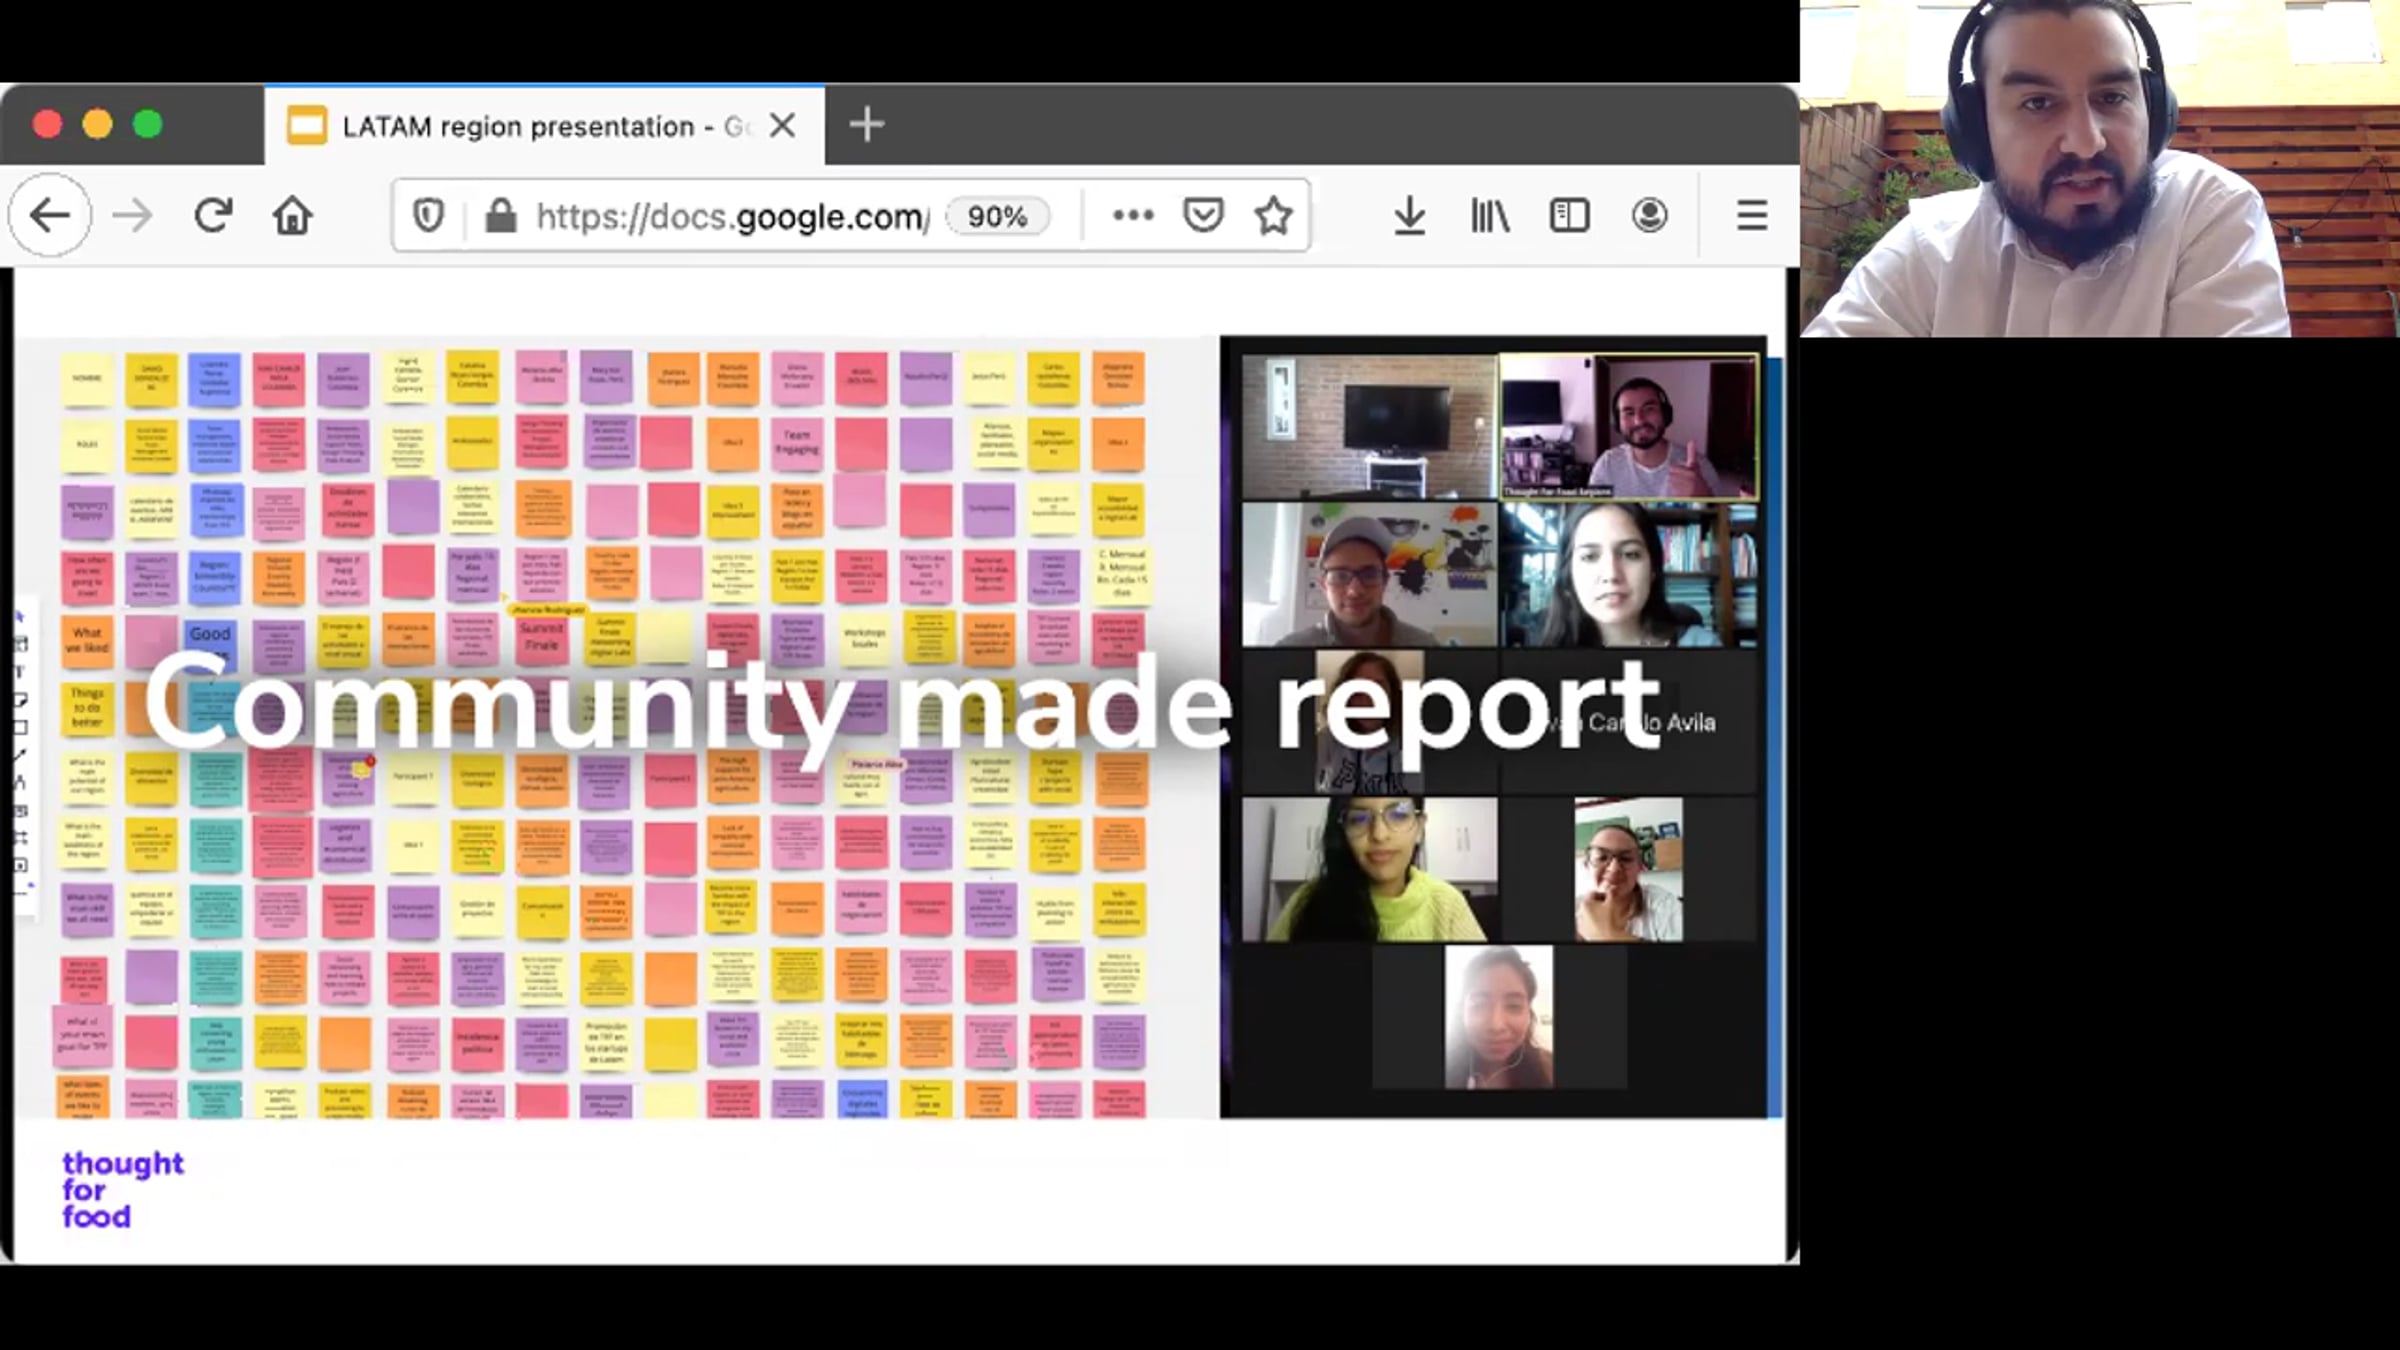Click the forward navigation arrow
Image resolution: width=2400 pixels, height=1350 pixels.
point(131,216)
